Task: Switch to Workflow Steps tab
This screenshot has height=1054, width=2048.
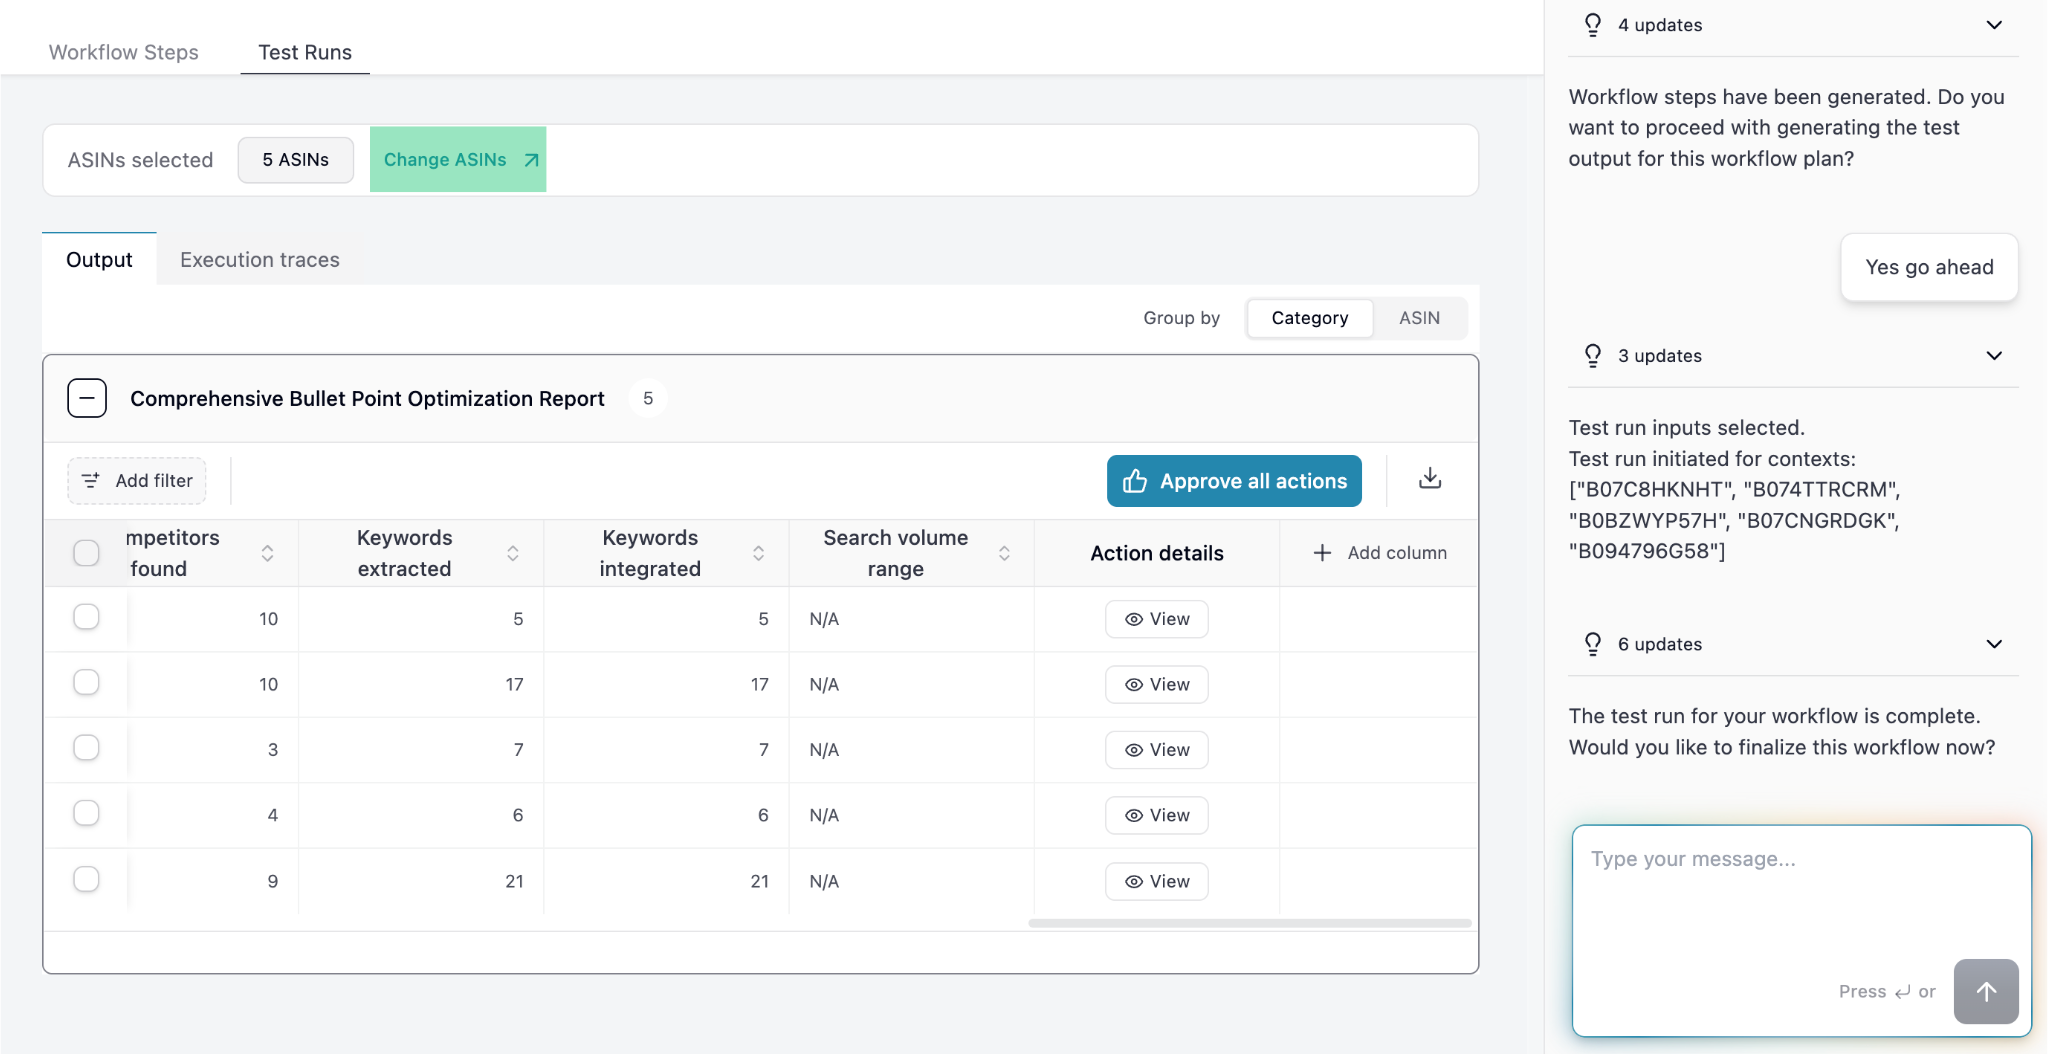Action: [124, 52]
